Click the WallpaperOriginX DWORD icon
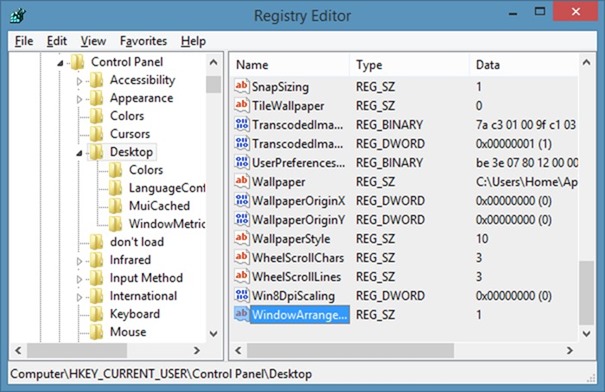The height and width of the screenshot is (392, 605). click(242, 200)
